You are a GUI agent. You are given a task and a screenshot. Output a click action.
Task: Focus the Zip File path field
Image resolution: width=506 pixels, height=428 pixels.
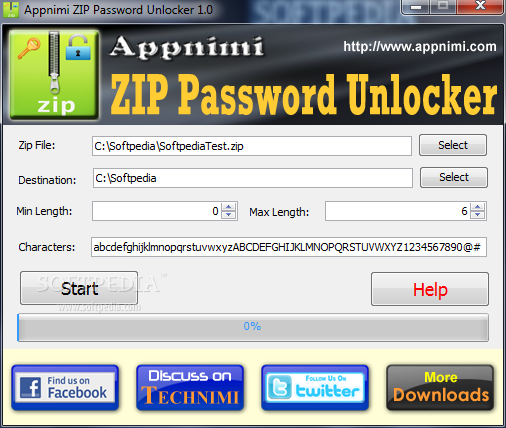coord(252,146)
